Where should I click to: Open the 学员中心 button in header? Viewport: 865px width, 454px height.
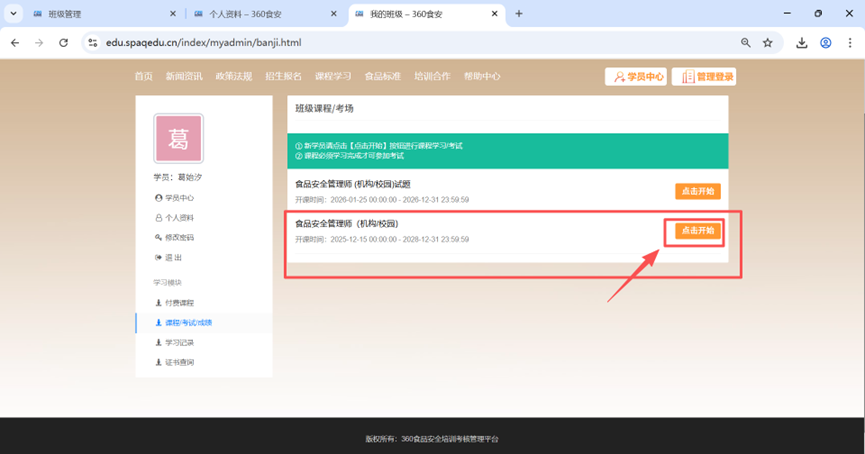point(636,76)
